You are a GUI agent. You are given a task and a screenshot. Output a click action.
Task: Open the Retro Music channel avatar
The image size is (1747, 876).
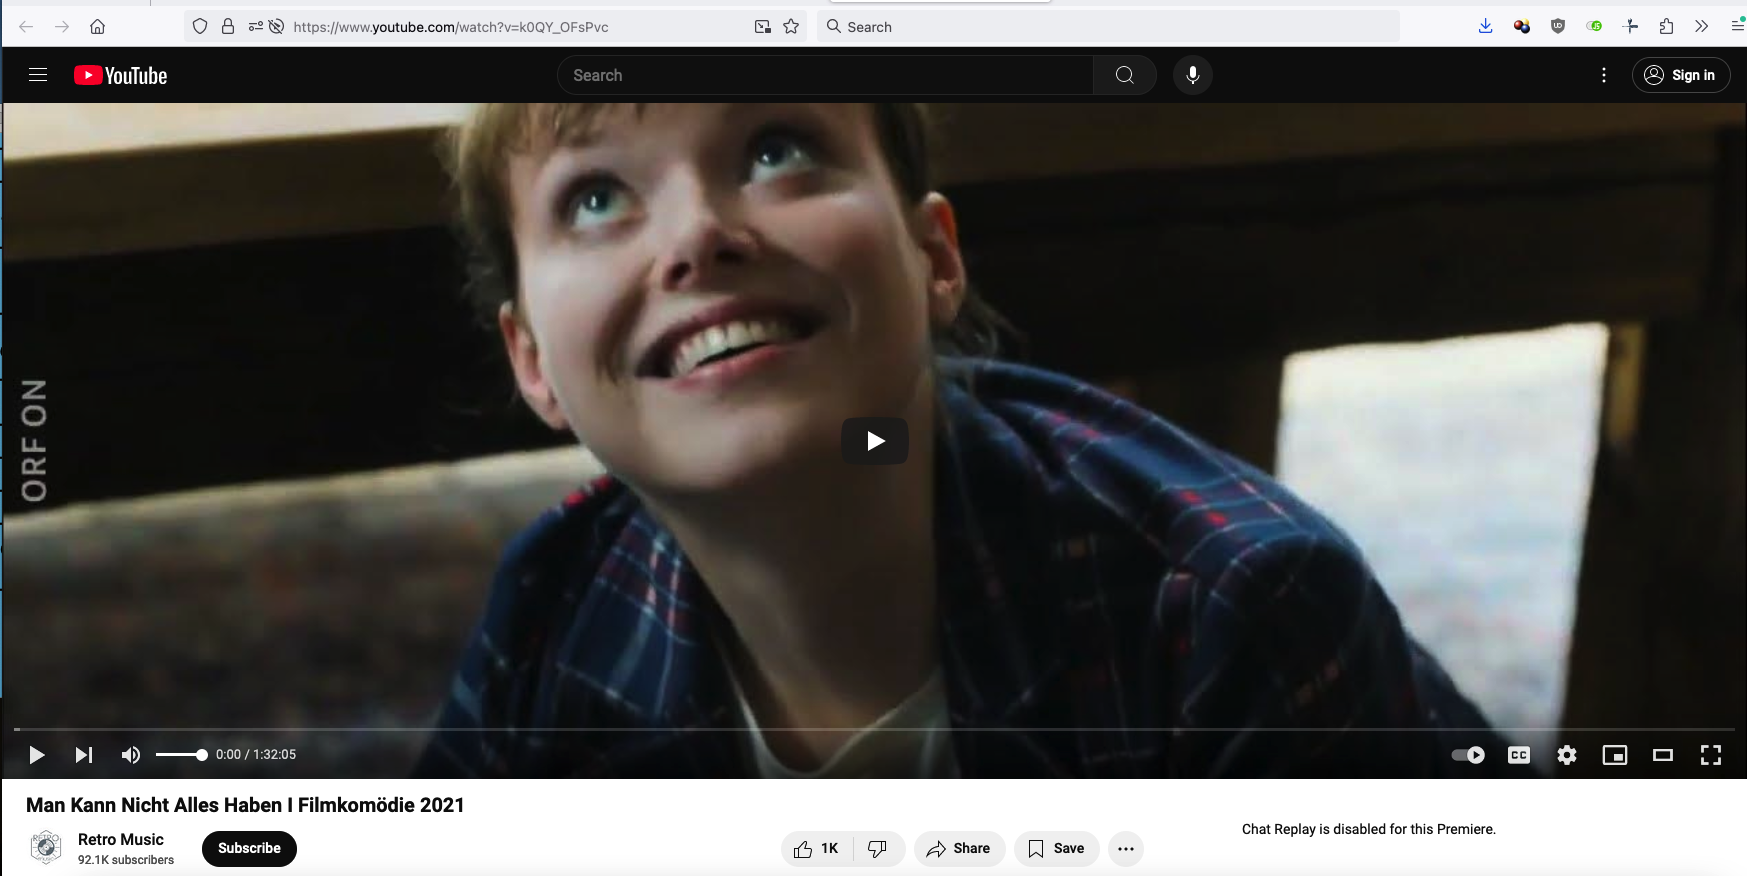click(46, 848)
